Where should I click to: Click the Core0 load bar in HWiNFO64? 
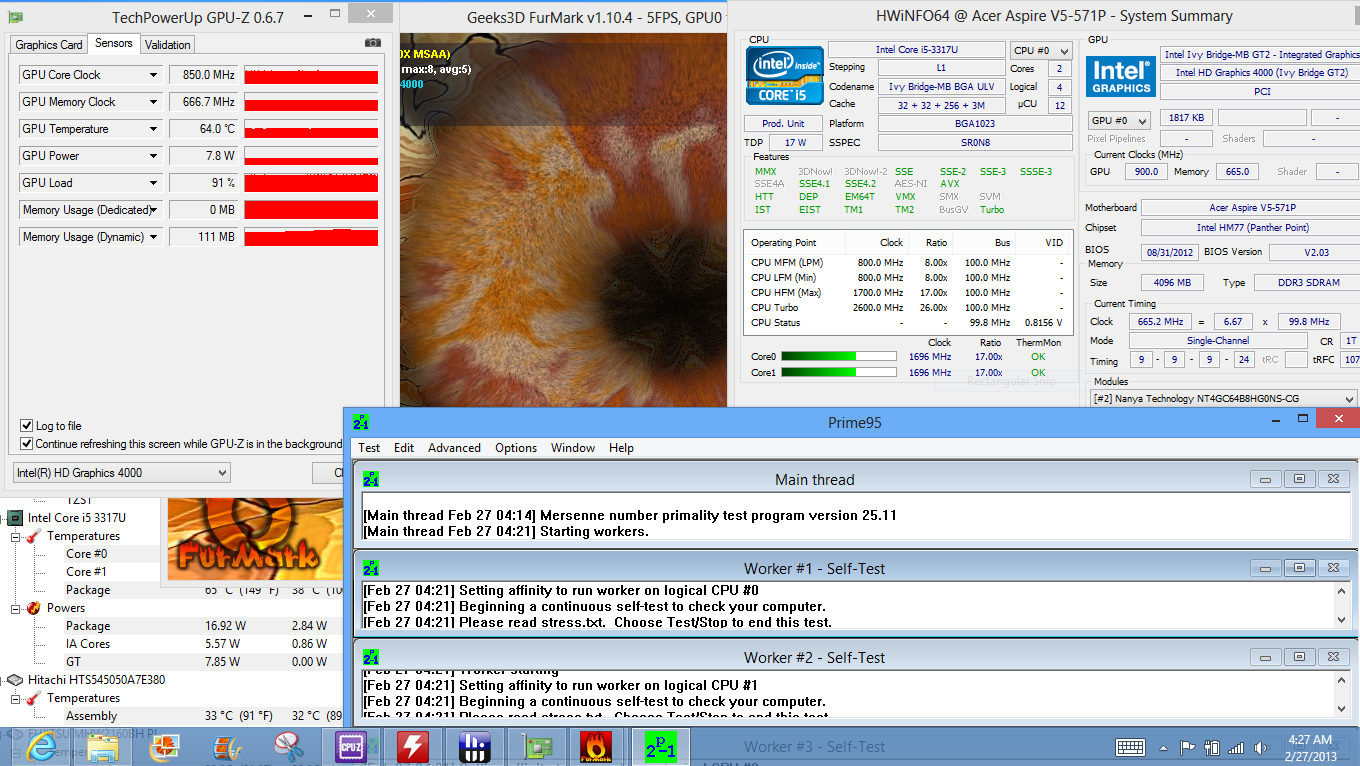pos(839,356)
